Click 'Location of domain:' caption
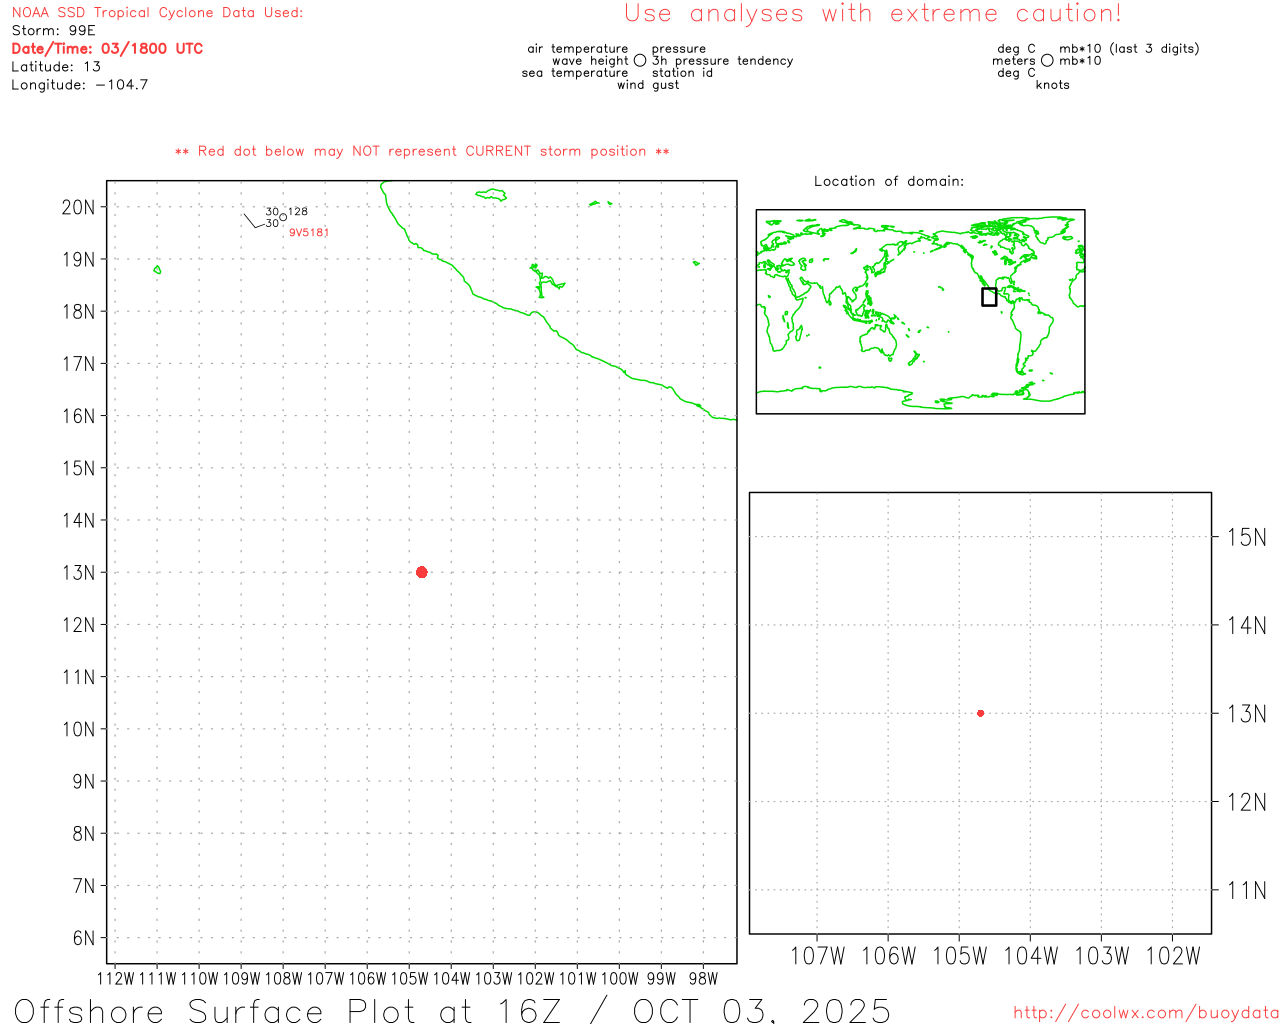Screen dimensions: 1280x1024 889,181
